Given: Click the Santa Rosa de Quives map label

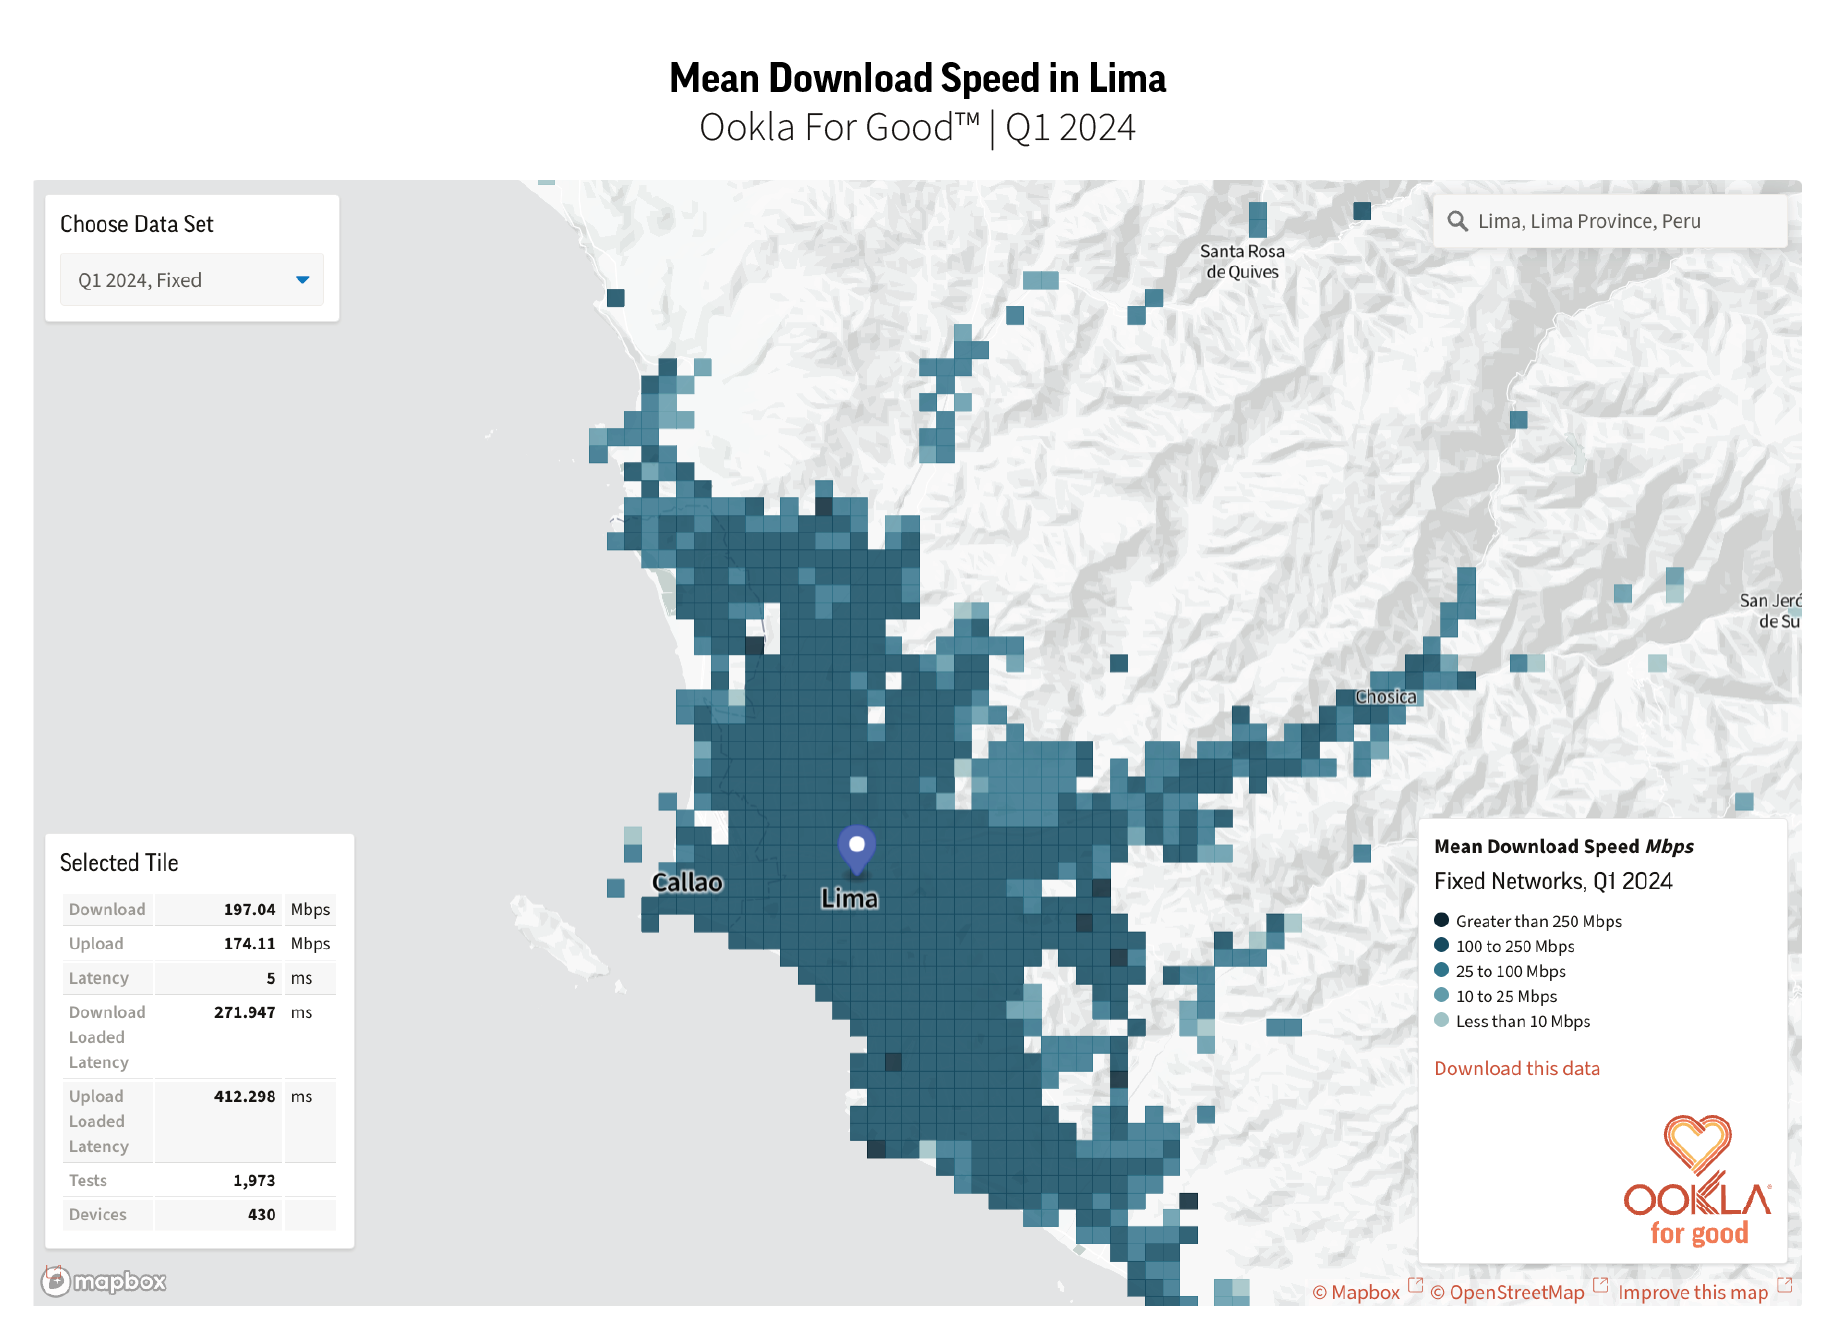Looking at the screenshot, I should (1242, 261).
